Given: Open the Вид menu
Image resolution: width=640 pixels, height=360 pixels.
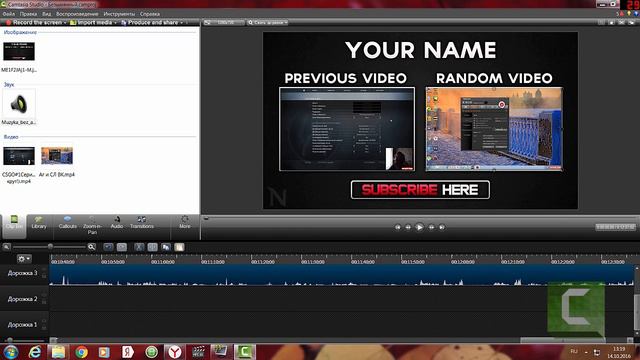Looking at the screenshot, I should 47,14.
